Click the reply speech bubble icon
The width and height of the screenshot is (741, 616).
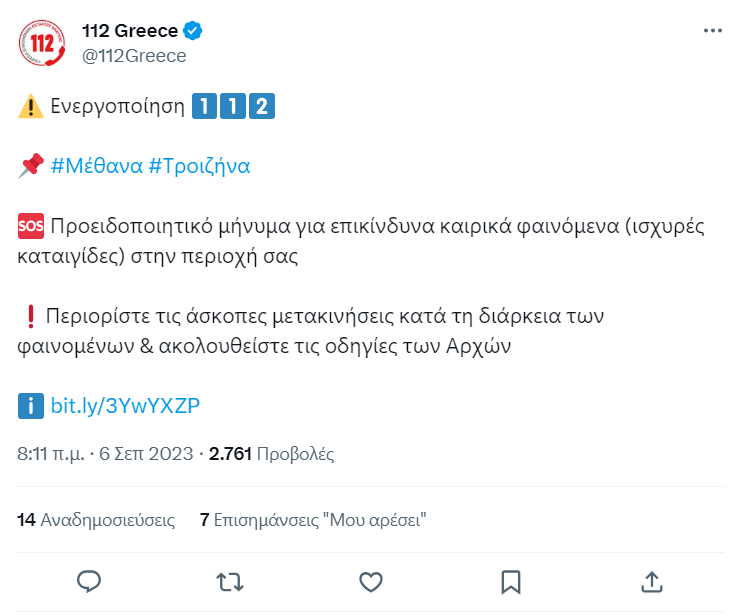click(x=90, y=581)
